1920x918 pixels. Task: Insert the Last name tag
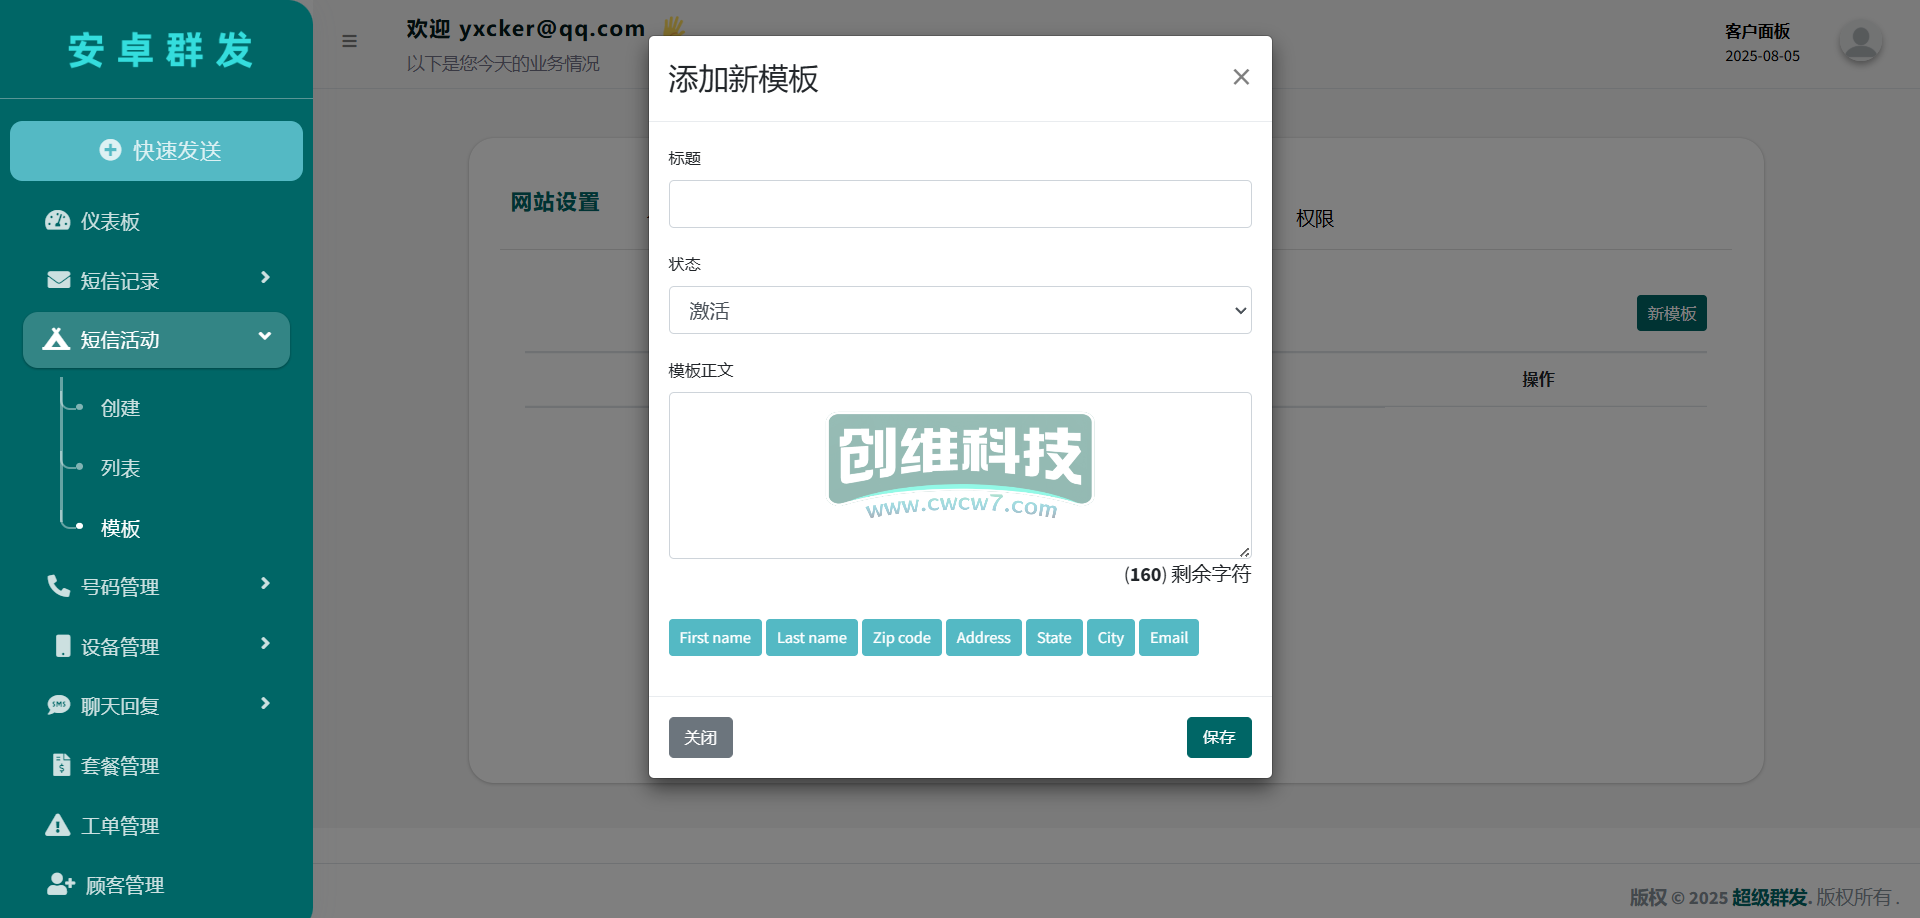(812, 638)
